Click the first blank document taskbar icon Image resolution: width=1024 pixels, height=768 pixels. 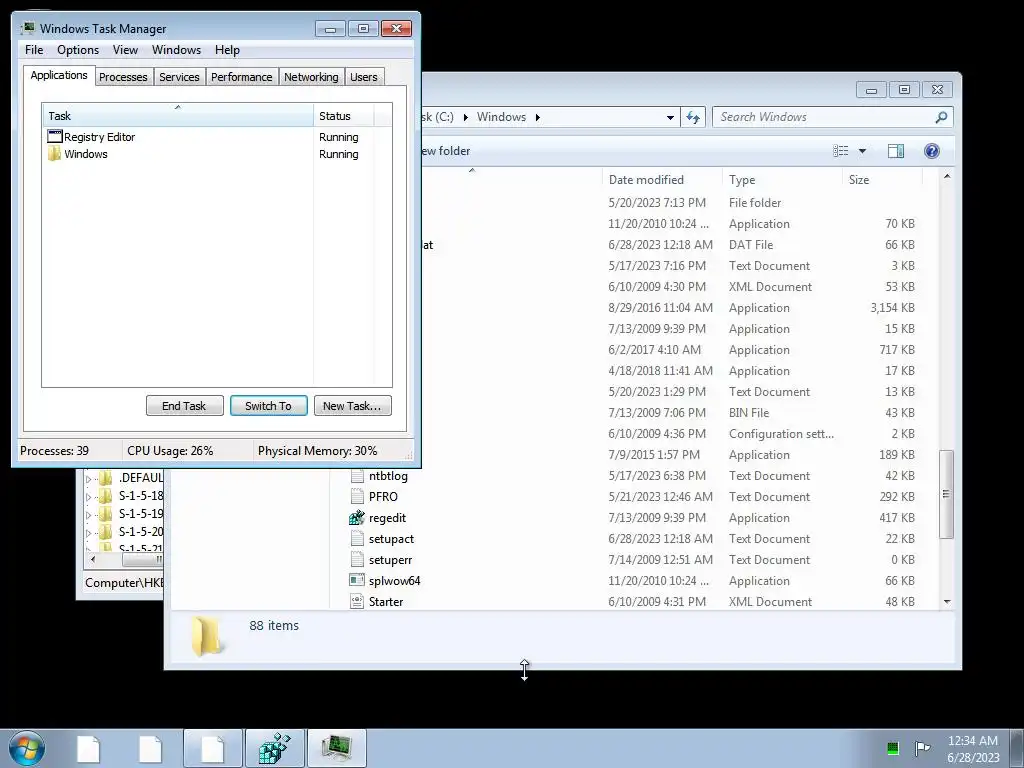click(x=88, y=748)
